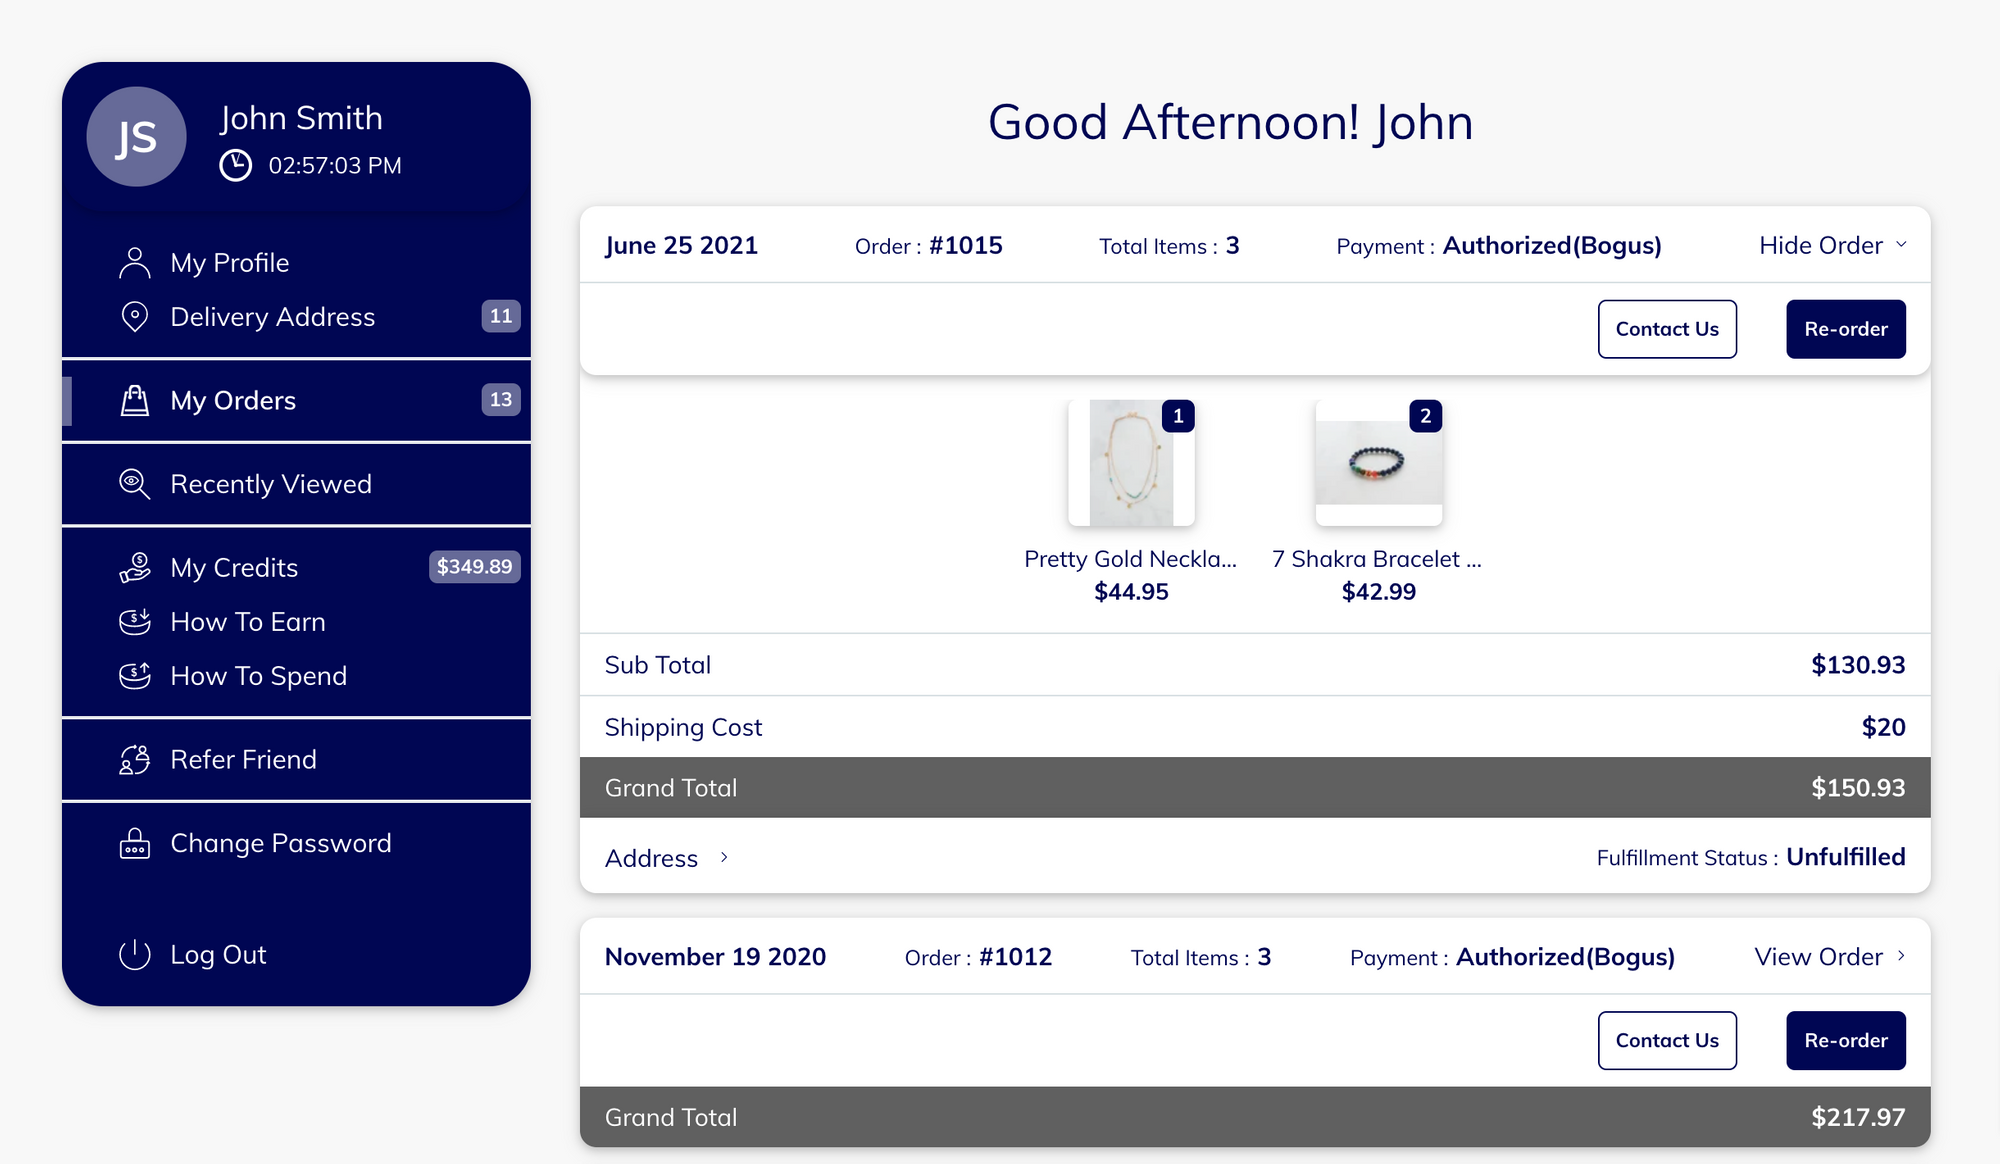Click the 7 Shakra Bracelet product name
This screenshot has width=2000, height=1164.
1377,559
